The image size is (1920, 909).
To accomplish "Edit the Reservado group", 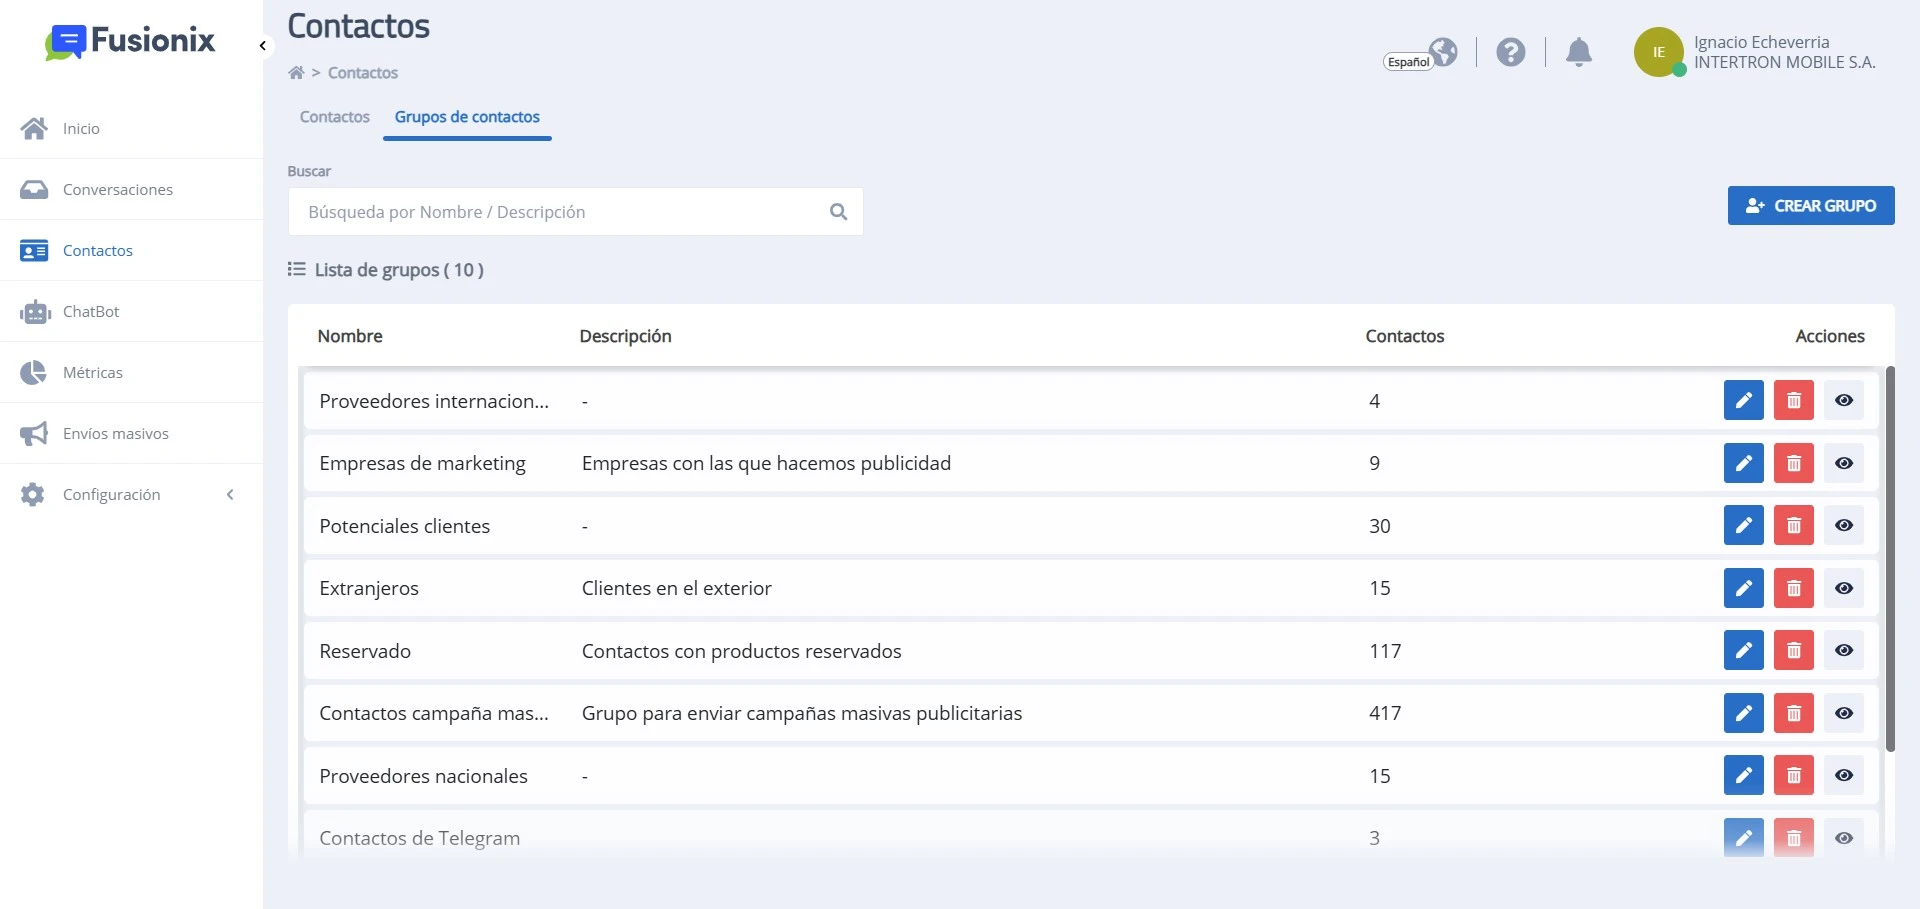I will 1743,651.
